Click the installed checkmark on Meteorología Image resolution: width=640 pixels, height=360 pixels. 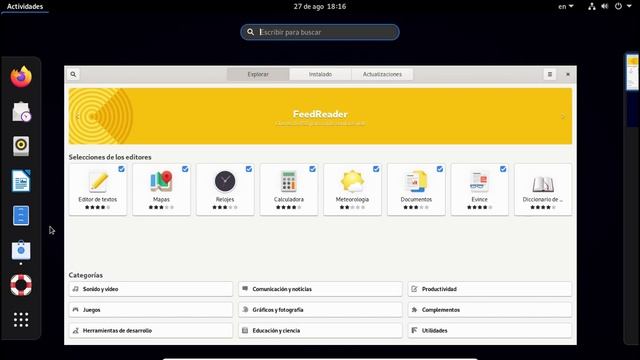[376, 169]
